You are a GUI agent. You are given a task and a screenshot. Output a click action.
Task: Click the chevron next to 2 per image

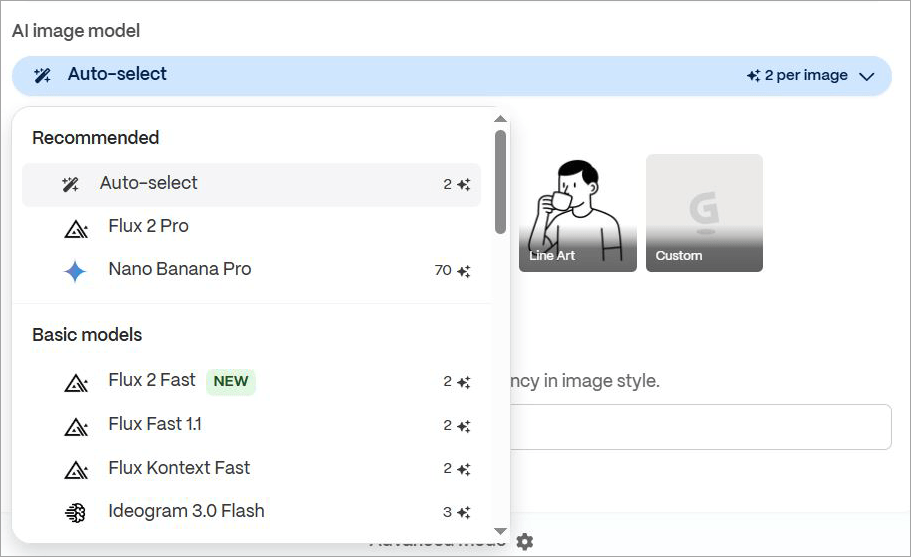pos(866,76)
